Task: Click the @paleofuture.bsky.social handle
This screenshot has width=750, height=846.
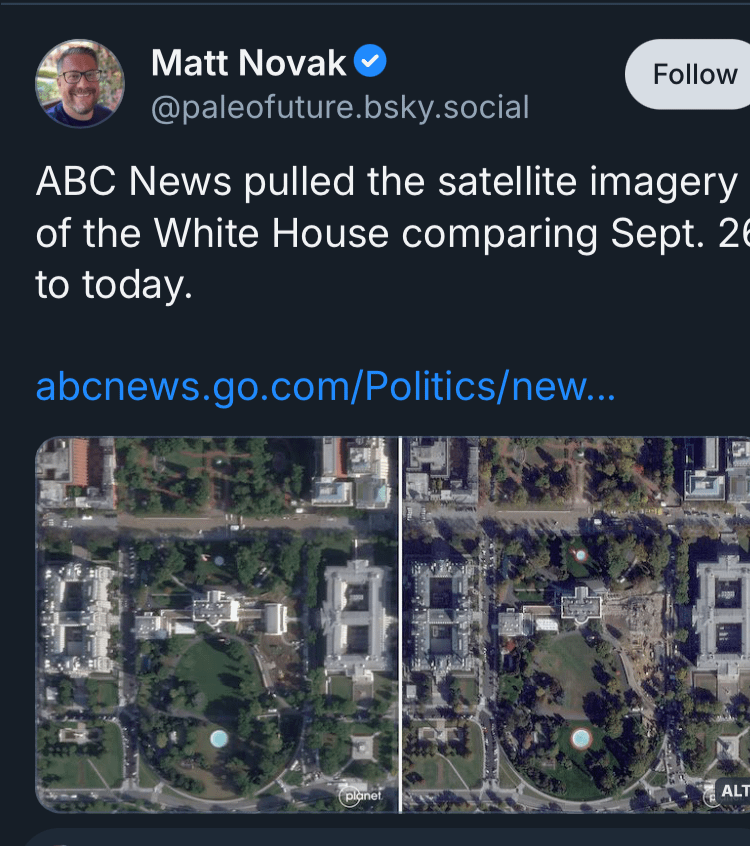Action: [x=340, y=107]
